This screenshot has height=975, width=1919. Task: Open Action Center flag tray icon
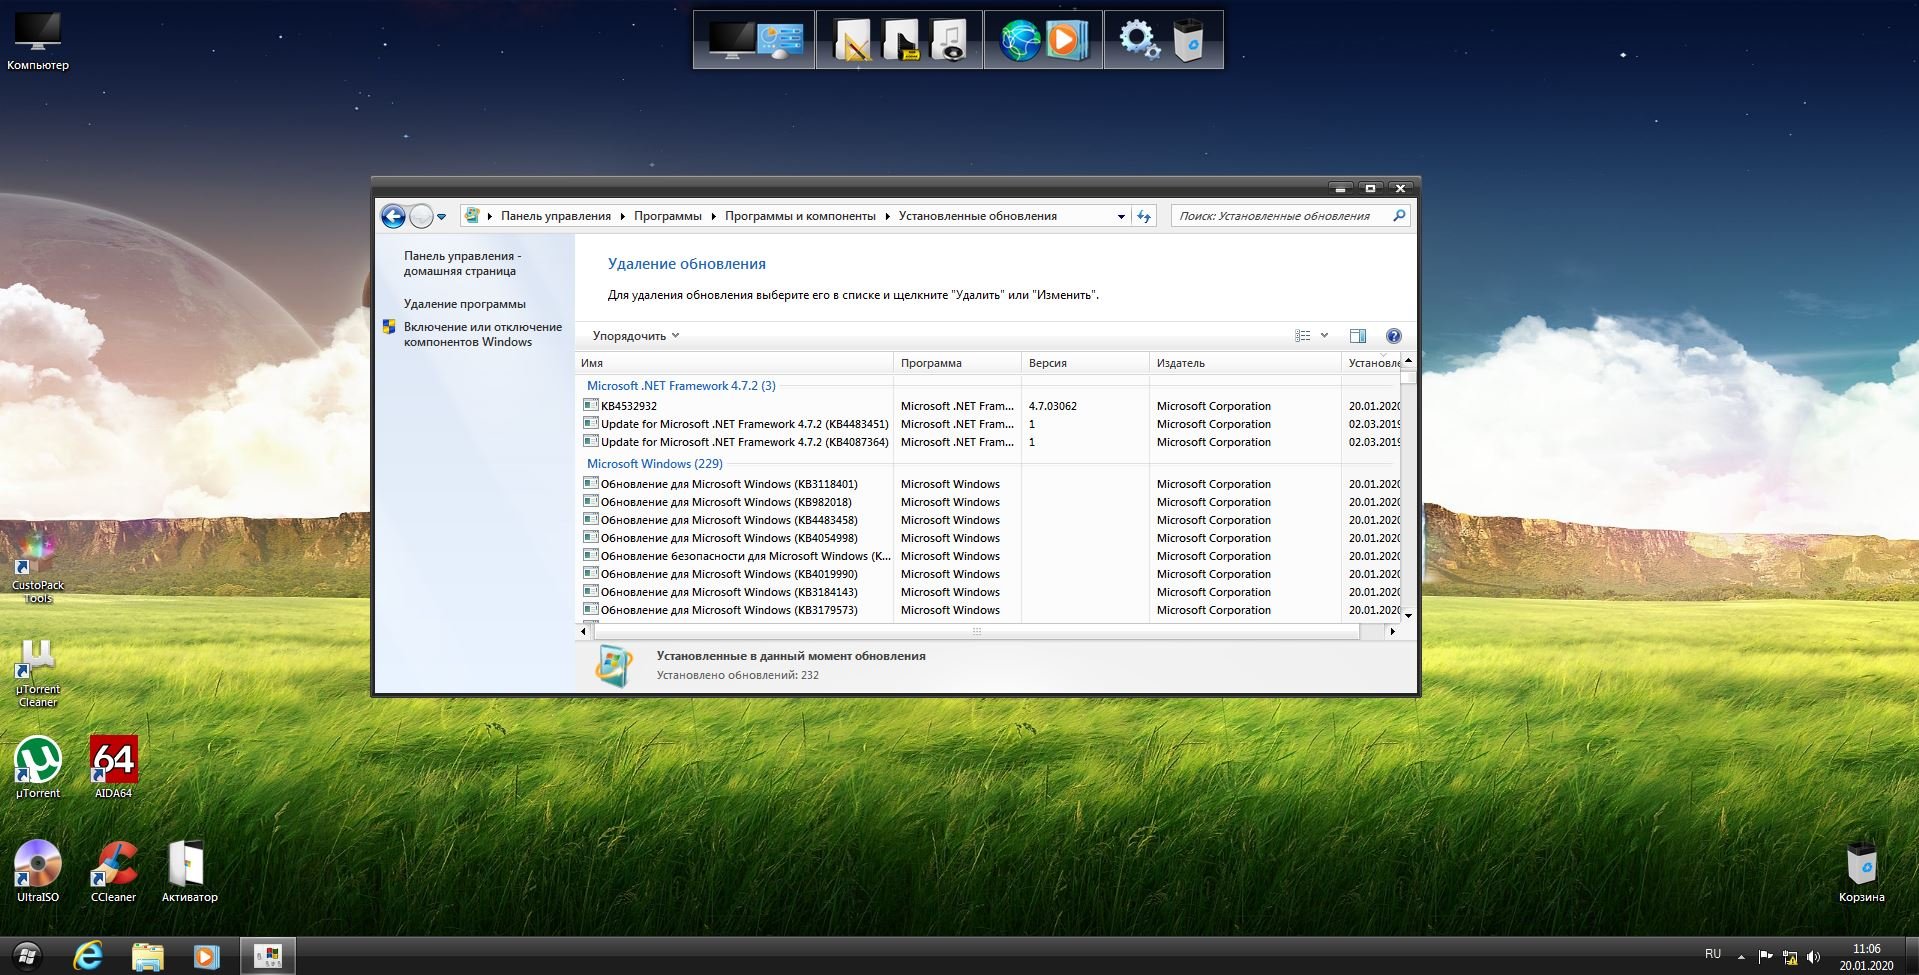1765,956
